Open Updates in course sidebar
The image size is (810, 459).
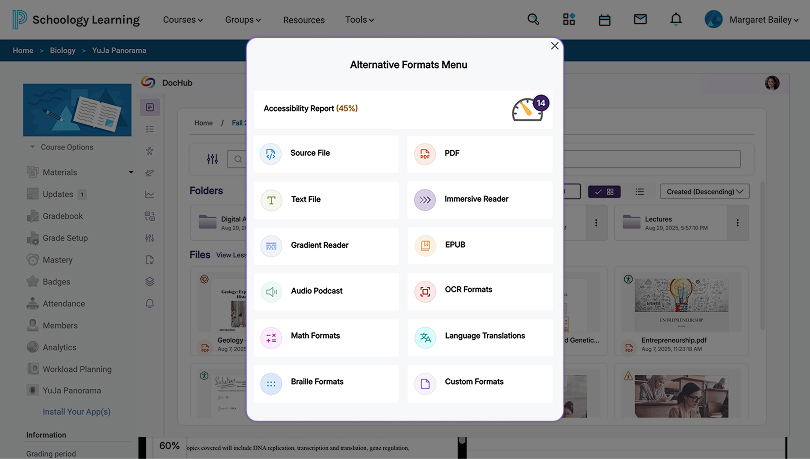[x=57, y=194]
